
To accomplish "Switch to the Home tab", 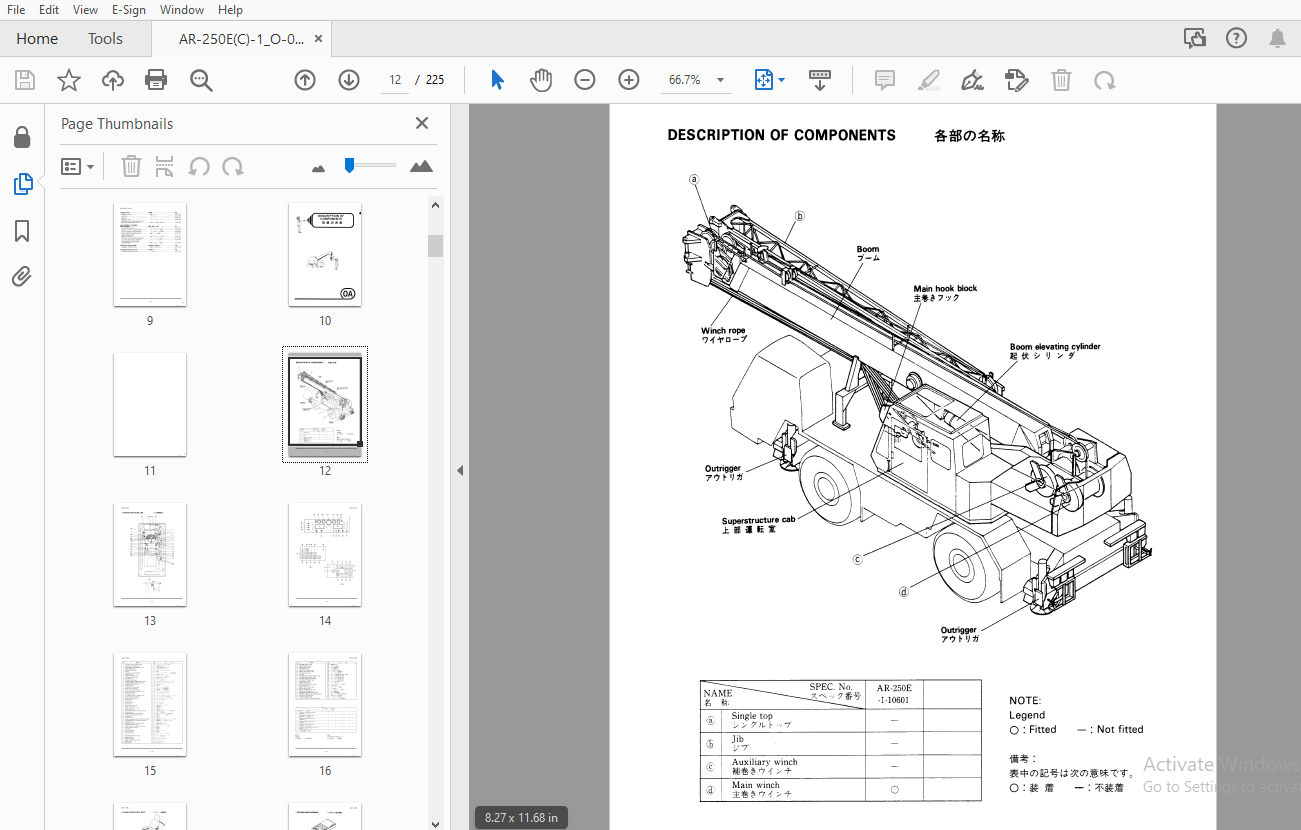I will (37, 39).
